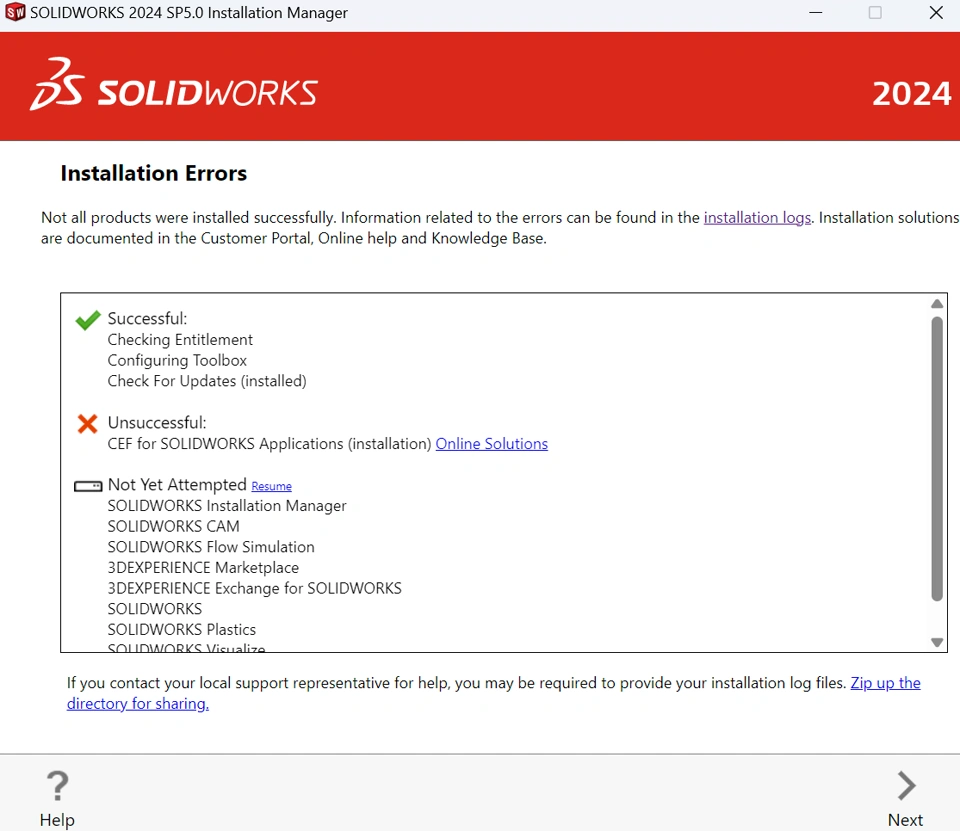Screen dimensions: 960x831
Task: Click the SOLIDWORKS logo in banner
Action: (x=174, y=85)
